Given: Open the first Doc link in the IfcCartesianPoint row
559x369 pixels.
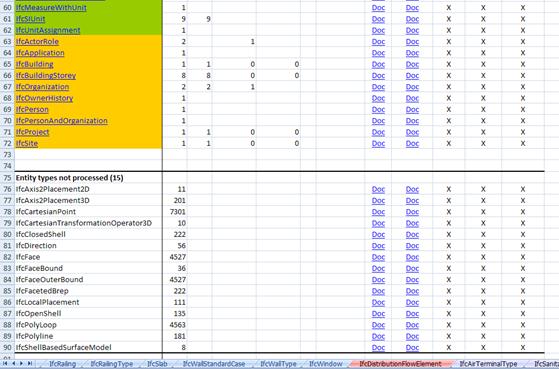Looking at the screenshot, I should 378,212.
